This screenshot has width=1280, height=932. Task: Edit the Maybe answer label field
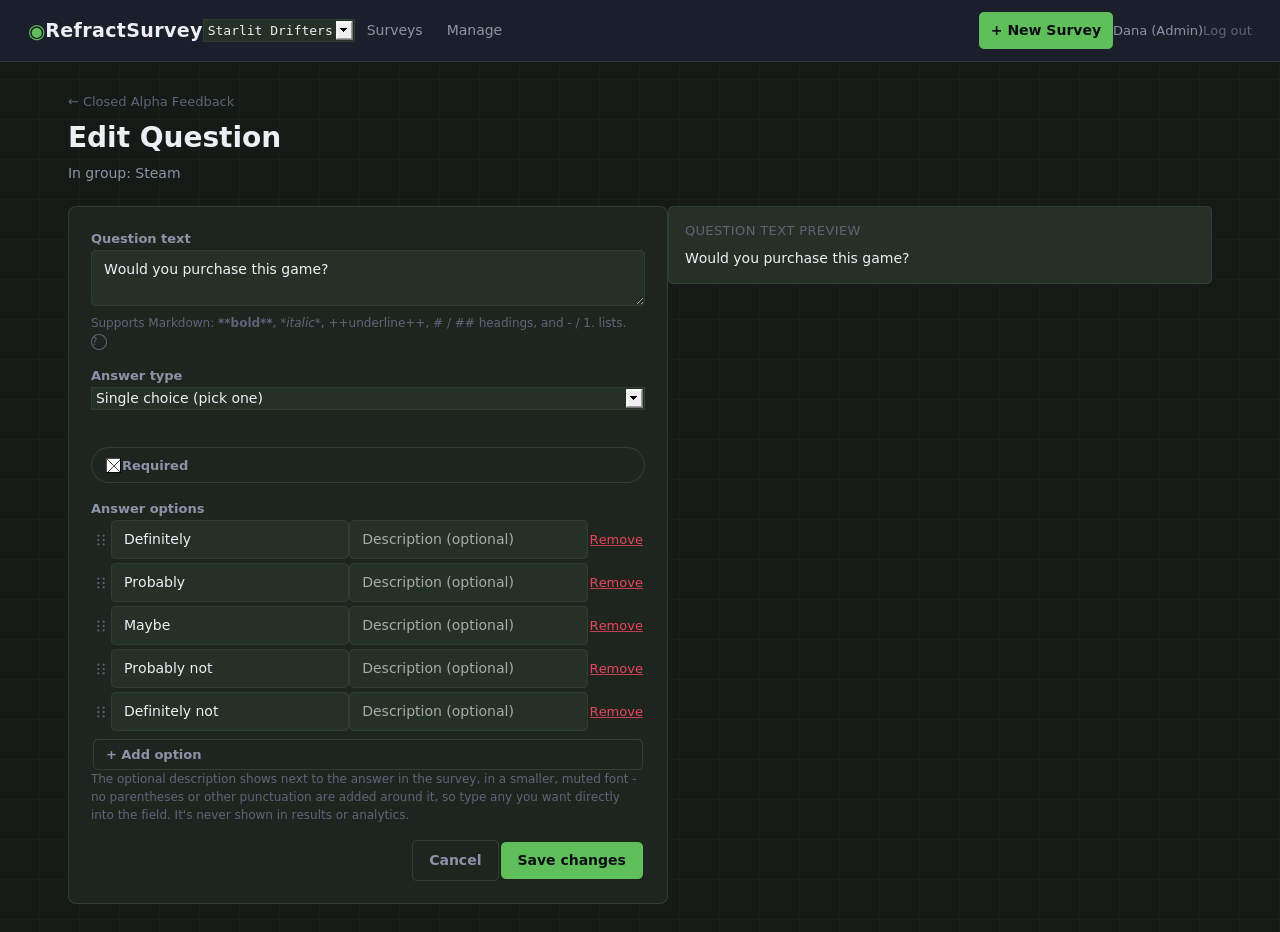230,625
